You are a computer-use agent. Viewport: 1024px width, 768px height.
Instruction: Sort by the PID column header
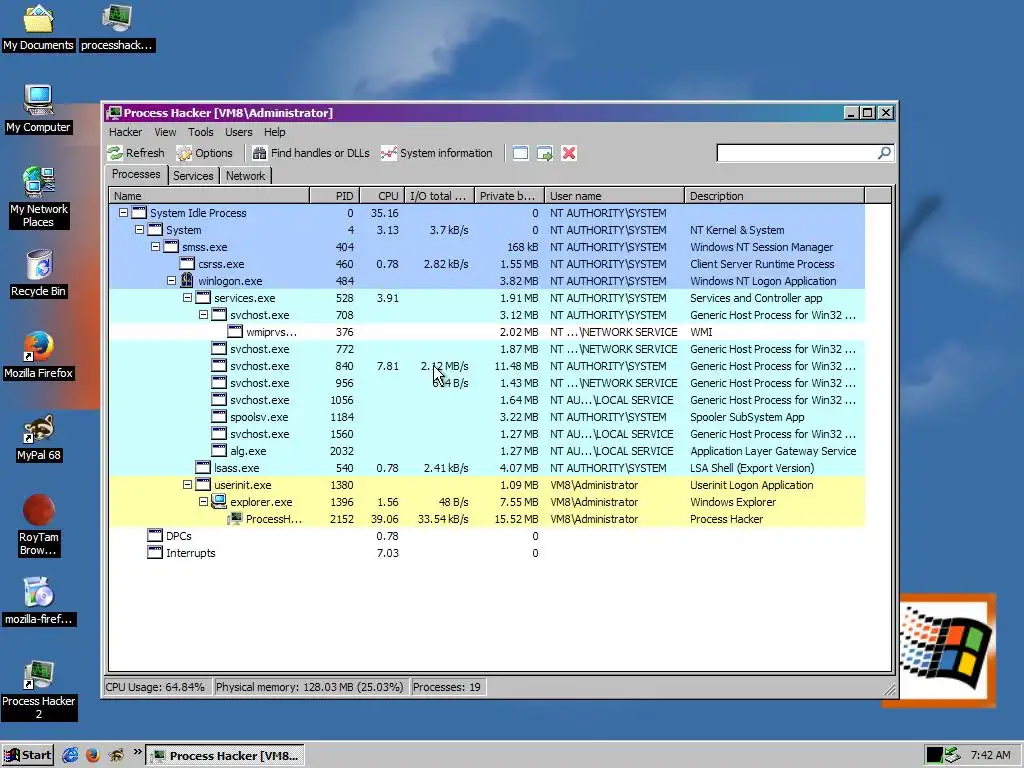pyautogui.click(x=334, y=196)
